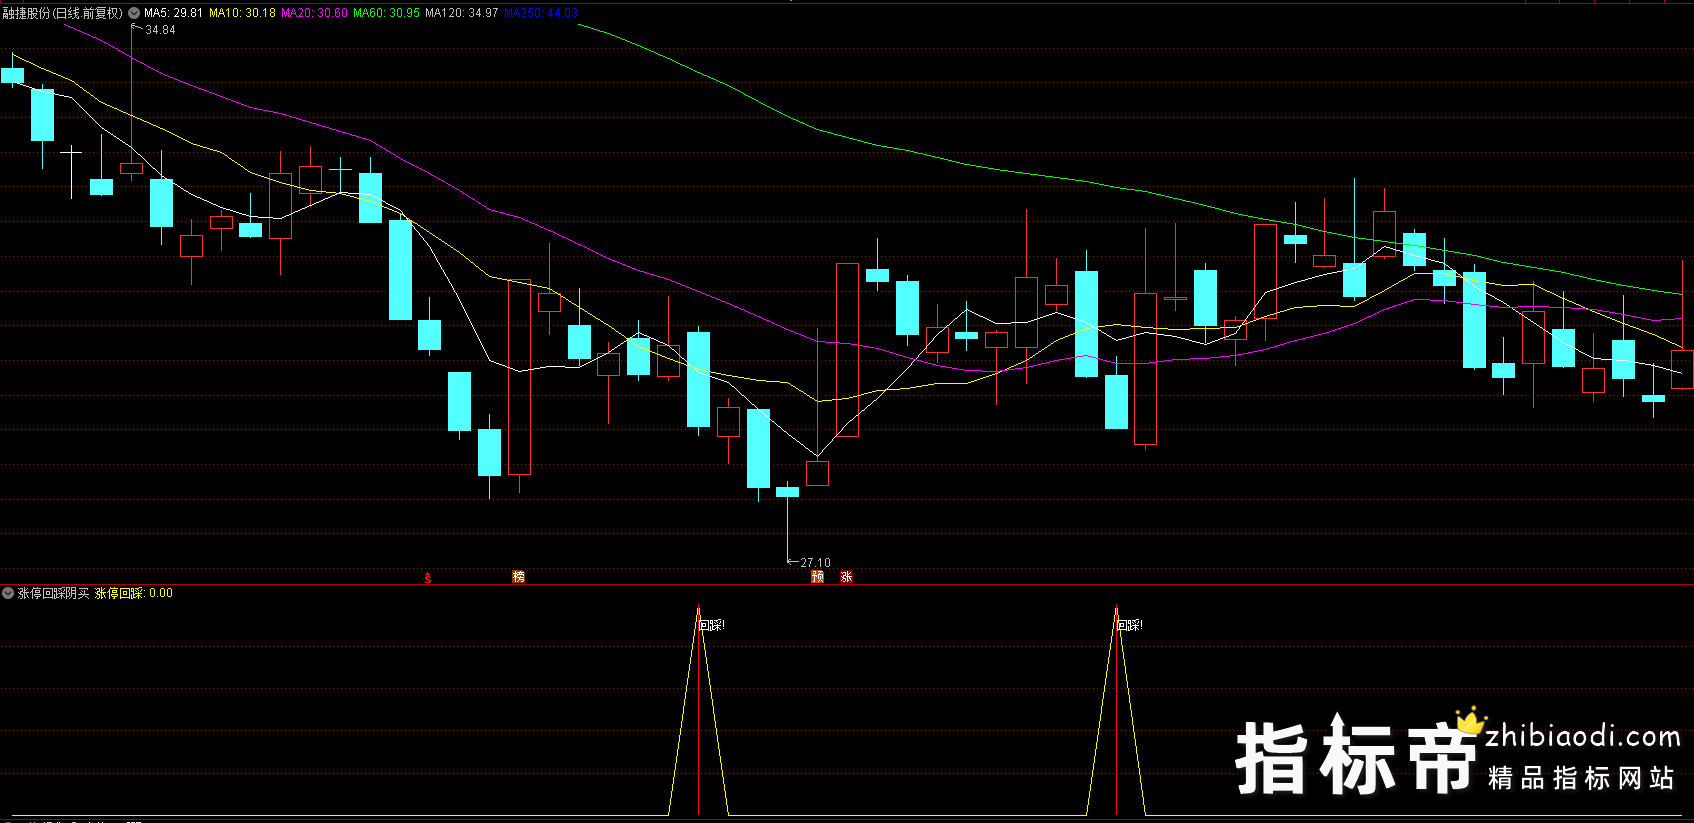Click the green MA60: 30.95 label
The image size is (1694, 823).
[x=387, y=13]
